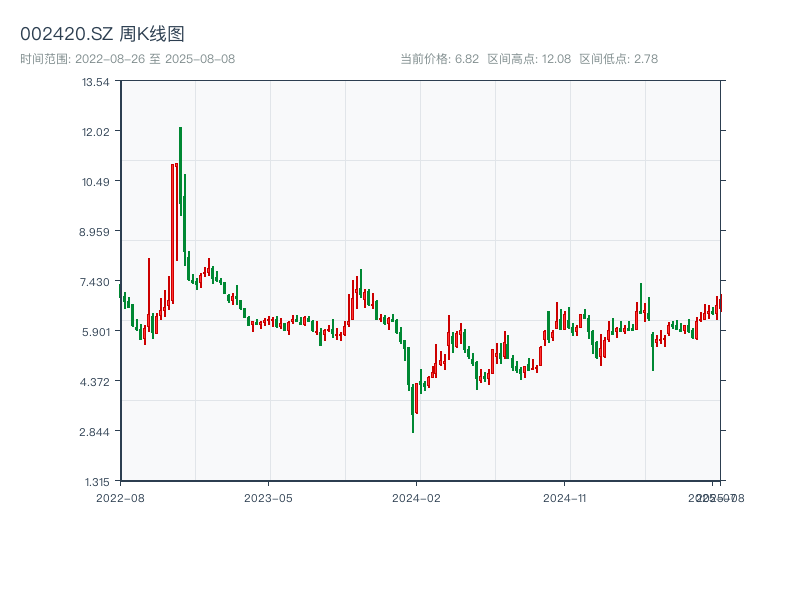Click the 002420.SZ 周K线图 chart title
The width and height of the screenshot is (800, 600).
coord(102,34)
